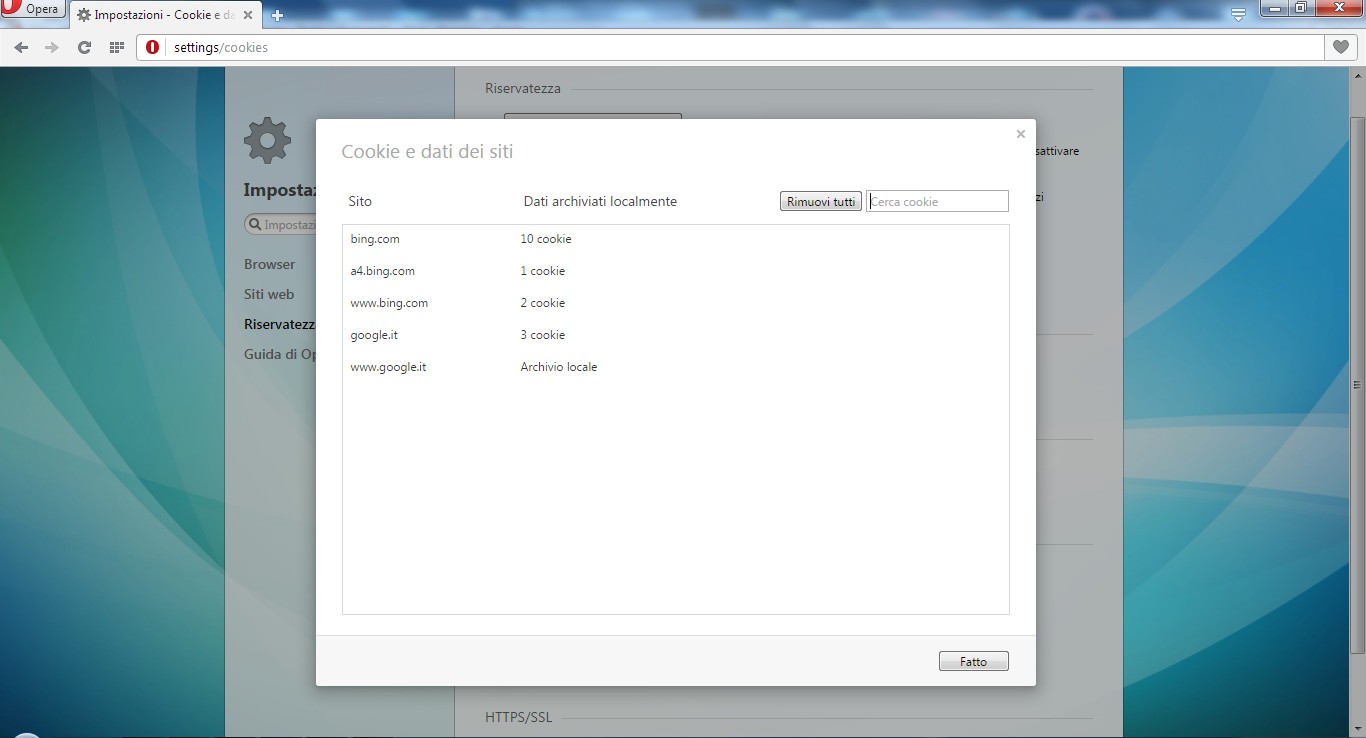Click the search icon in the settings search box
The height and width of the screenshot is (738, 1366).
tap(255, 224)
